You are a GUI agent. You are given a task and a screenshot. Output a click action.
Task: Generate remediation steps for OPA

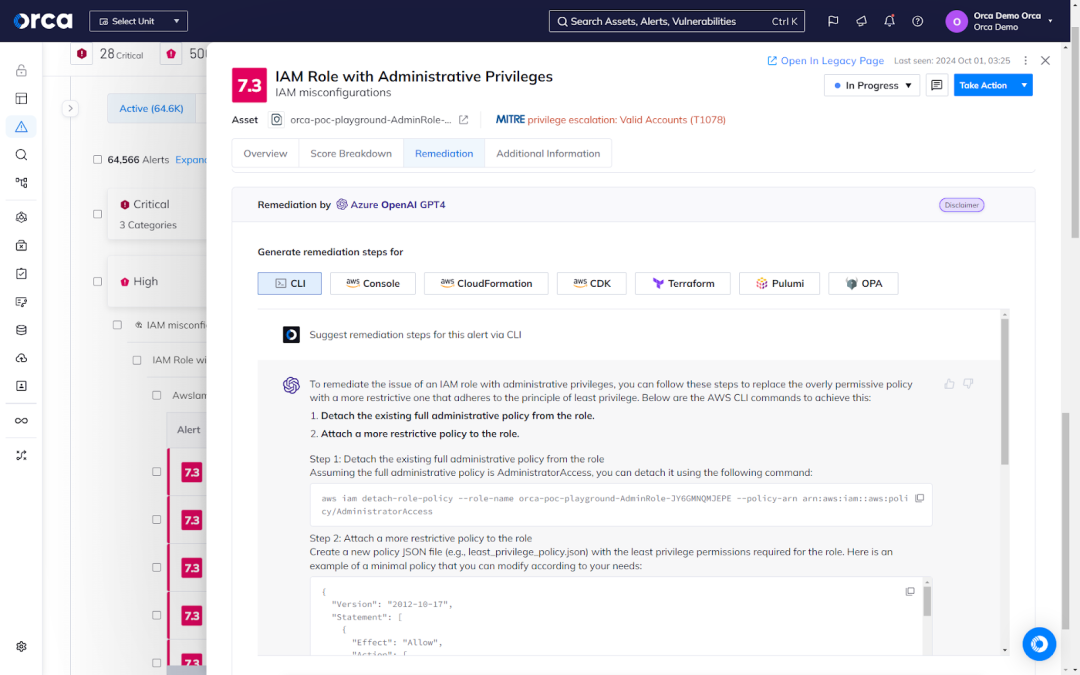click(x=864, y=283)
